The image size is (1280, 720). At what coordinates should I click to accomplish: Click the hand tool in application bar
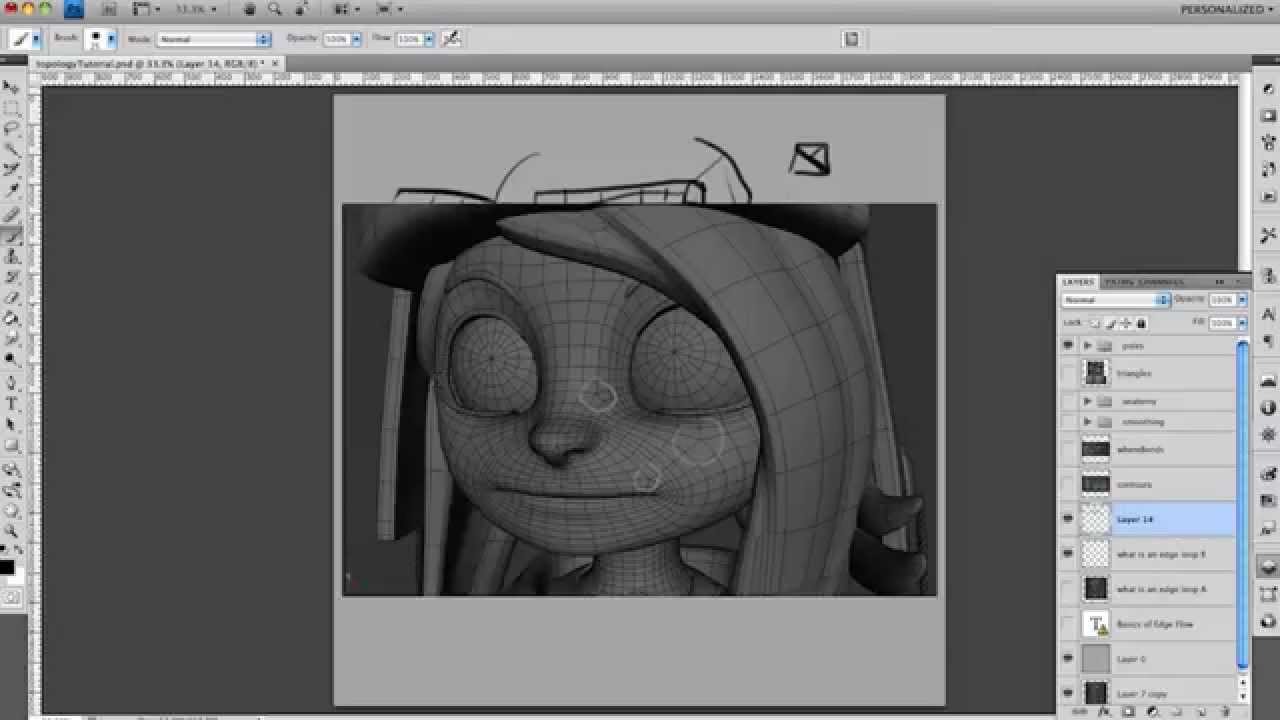[x=249, y=9]
